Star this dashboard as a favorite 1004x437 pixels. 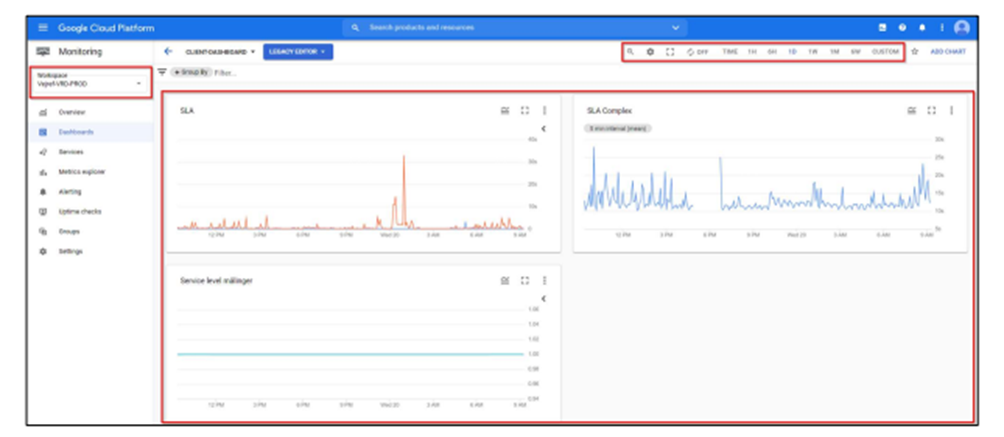pyautogui.click(x=915, y=51)
